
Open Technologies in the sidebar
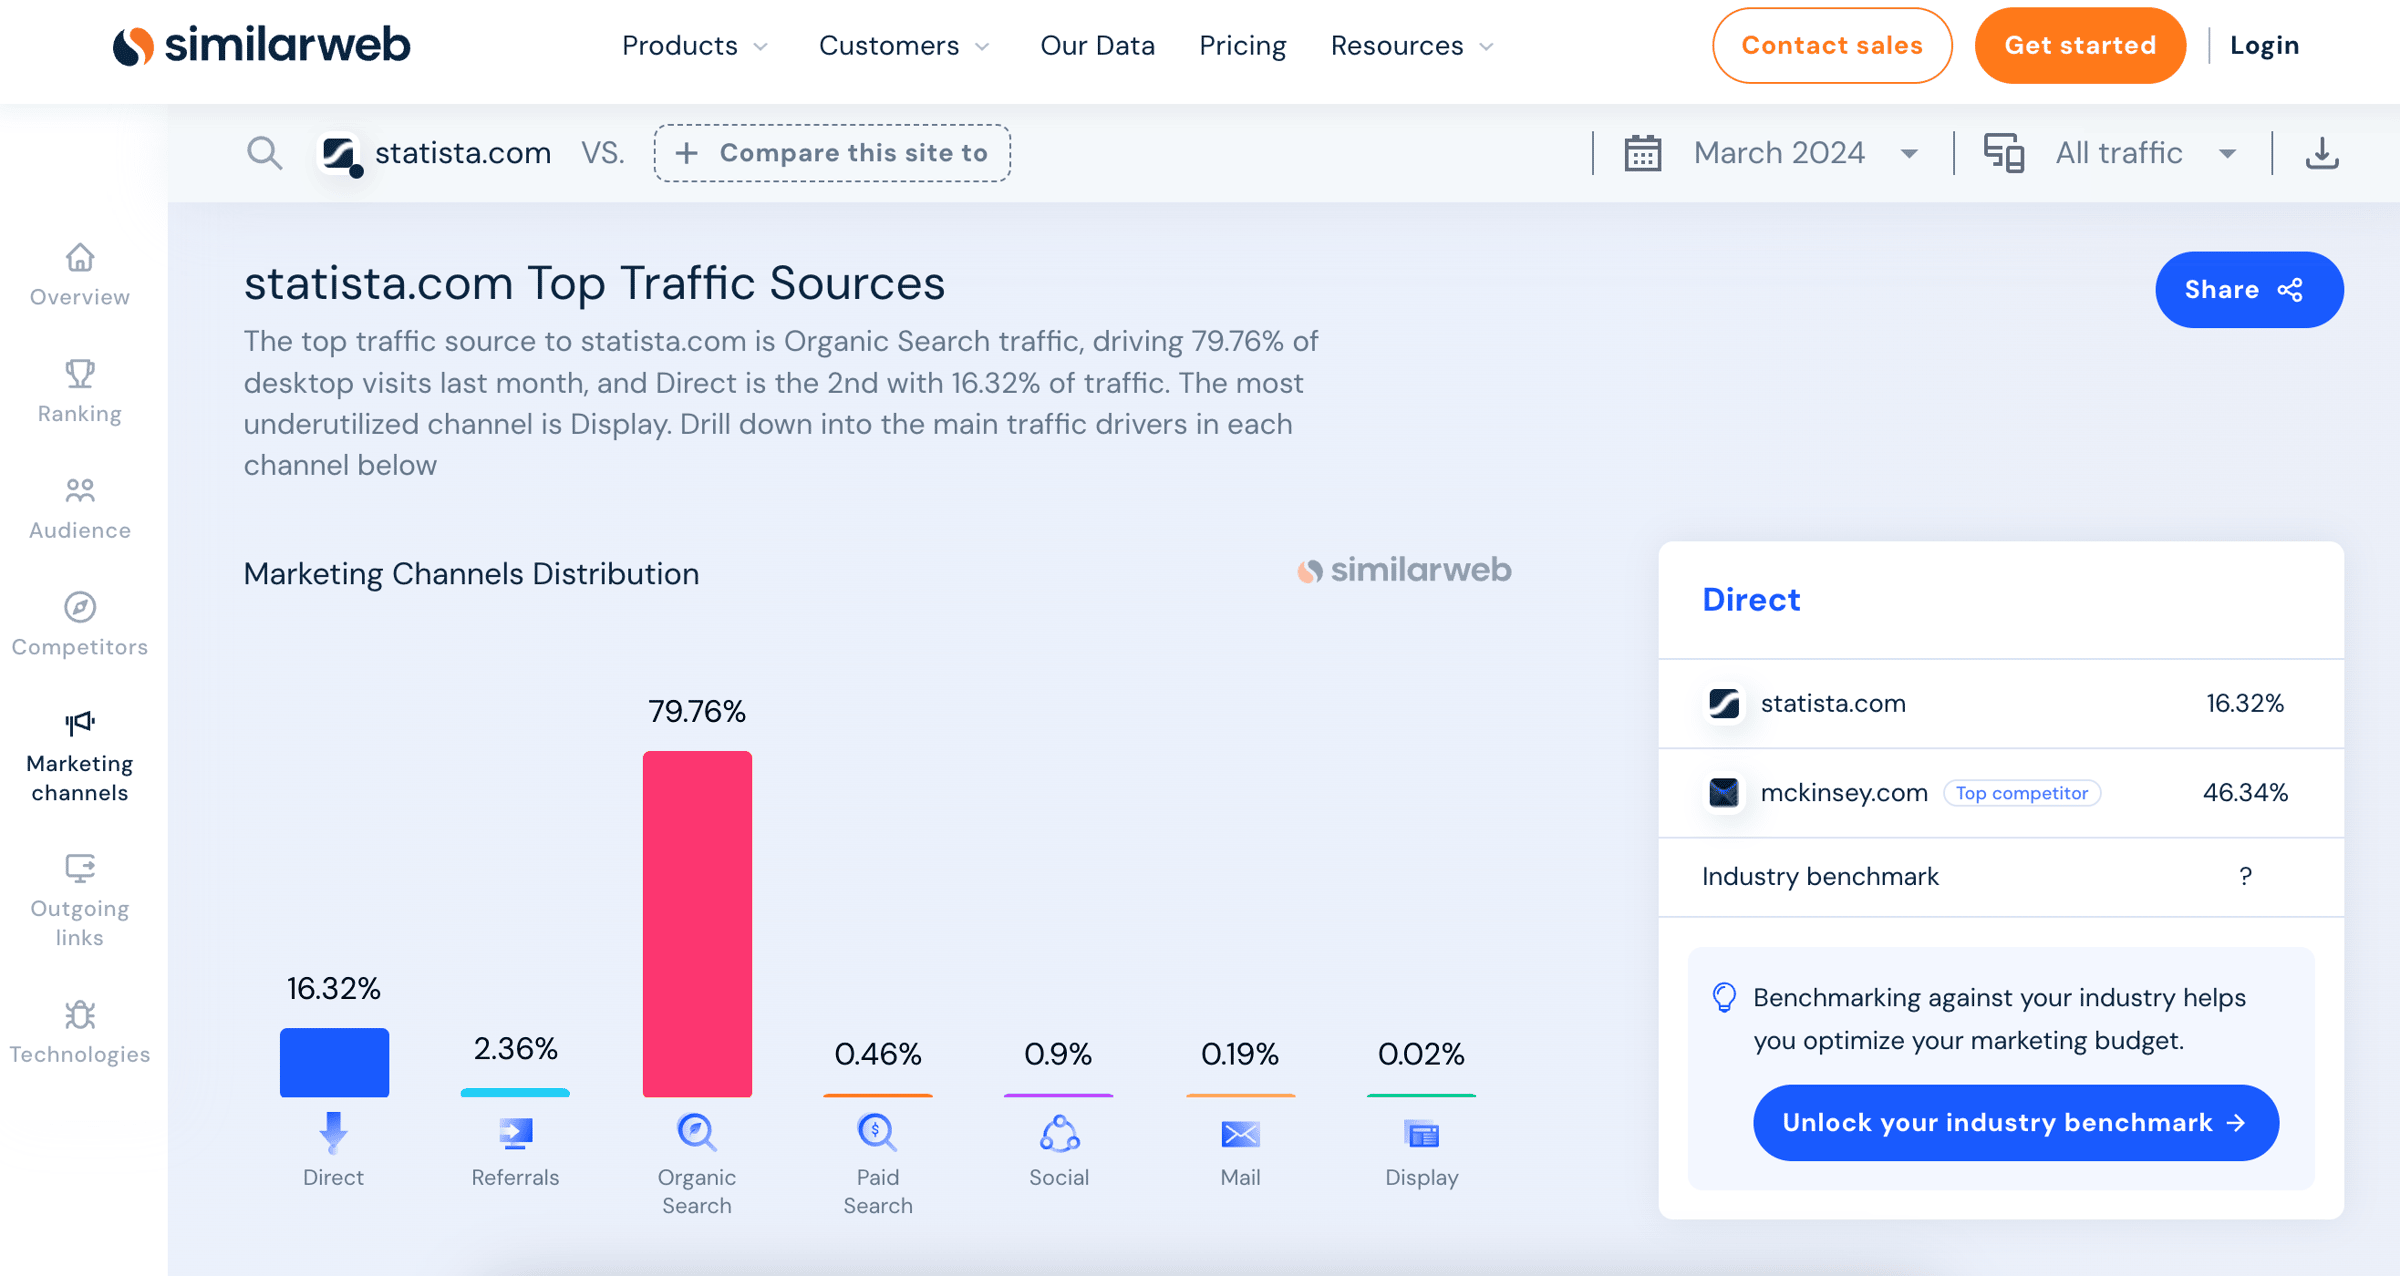pos(80,1032)
